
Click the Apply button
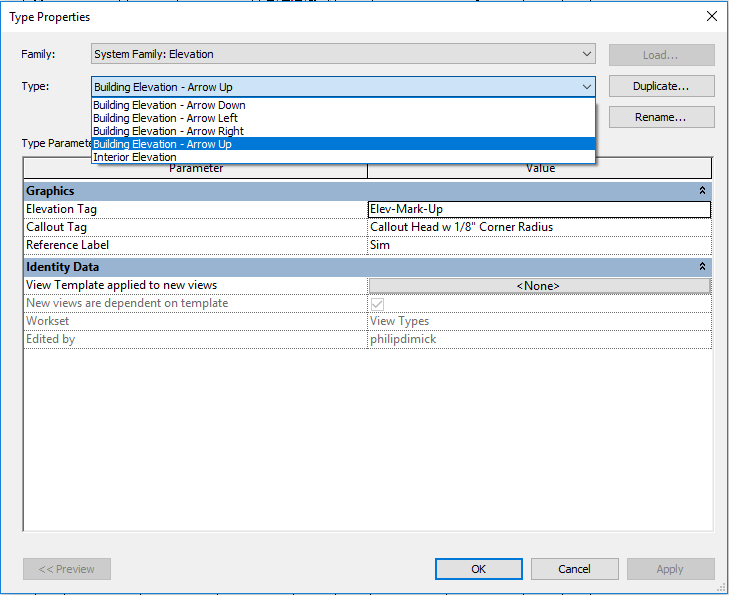pyautogui.click(x=670, y=569)
